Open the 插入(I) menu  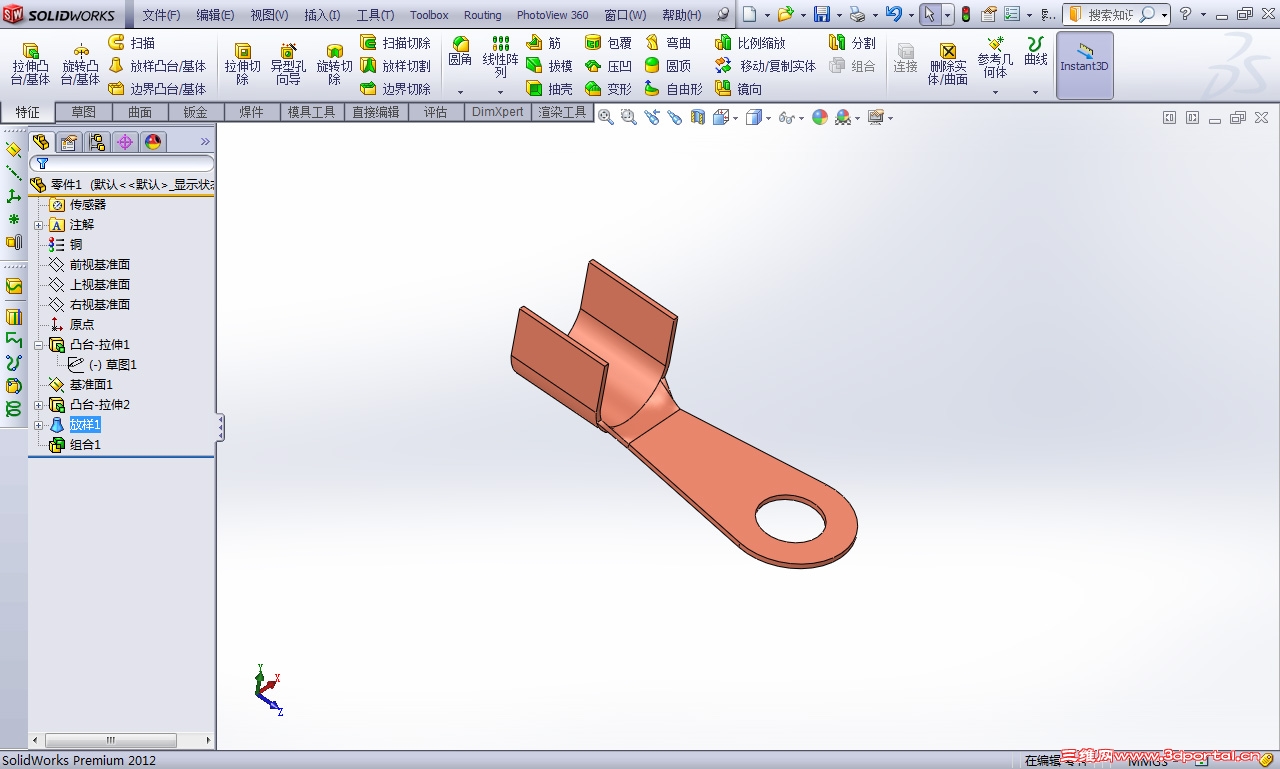[x=322, y=15]
